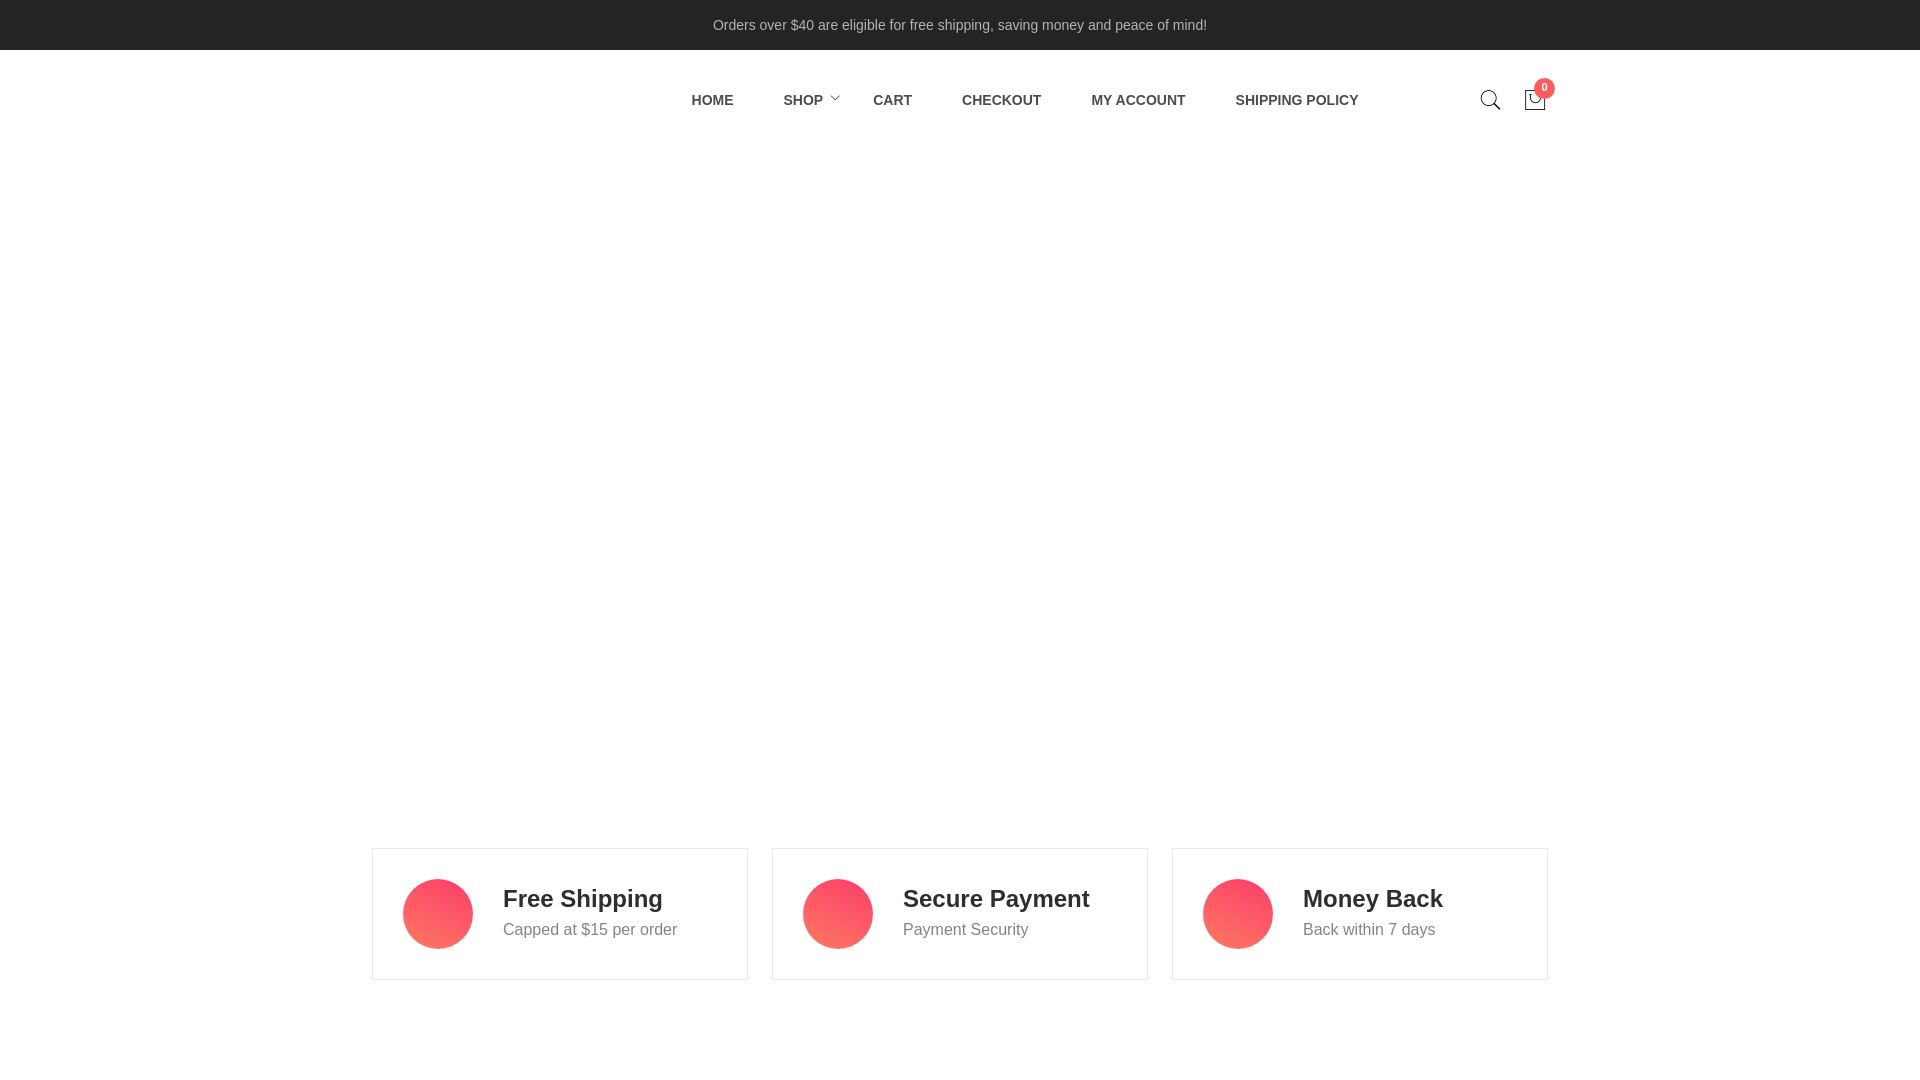Go to the Home menu item
Image resolution: width=1920 pixels, height=1080 pixels.
(x=712, y=100)
